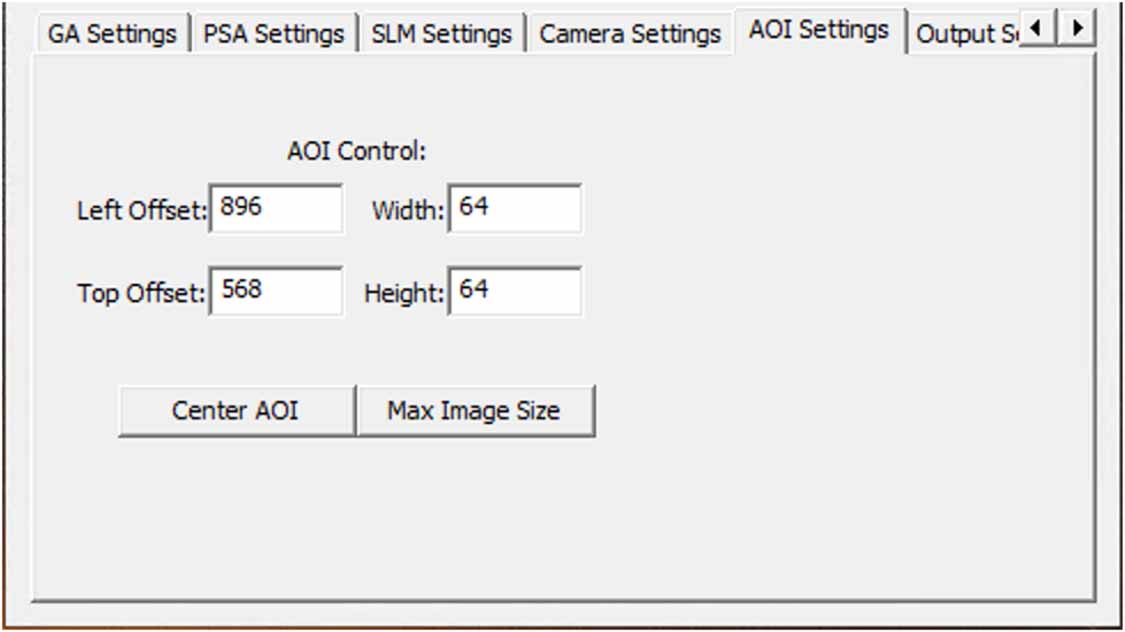Click the empty panel area below the buttons
1125x632 pixels.
coord(560,520)
